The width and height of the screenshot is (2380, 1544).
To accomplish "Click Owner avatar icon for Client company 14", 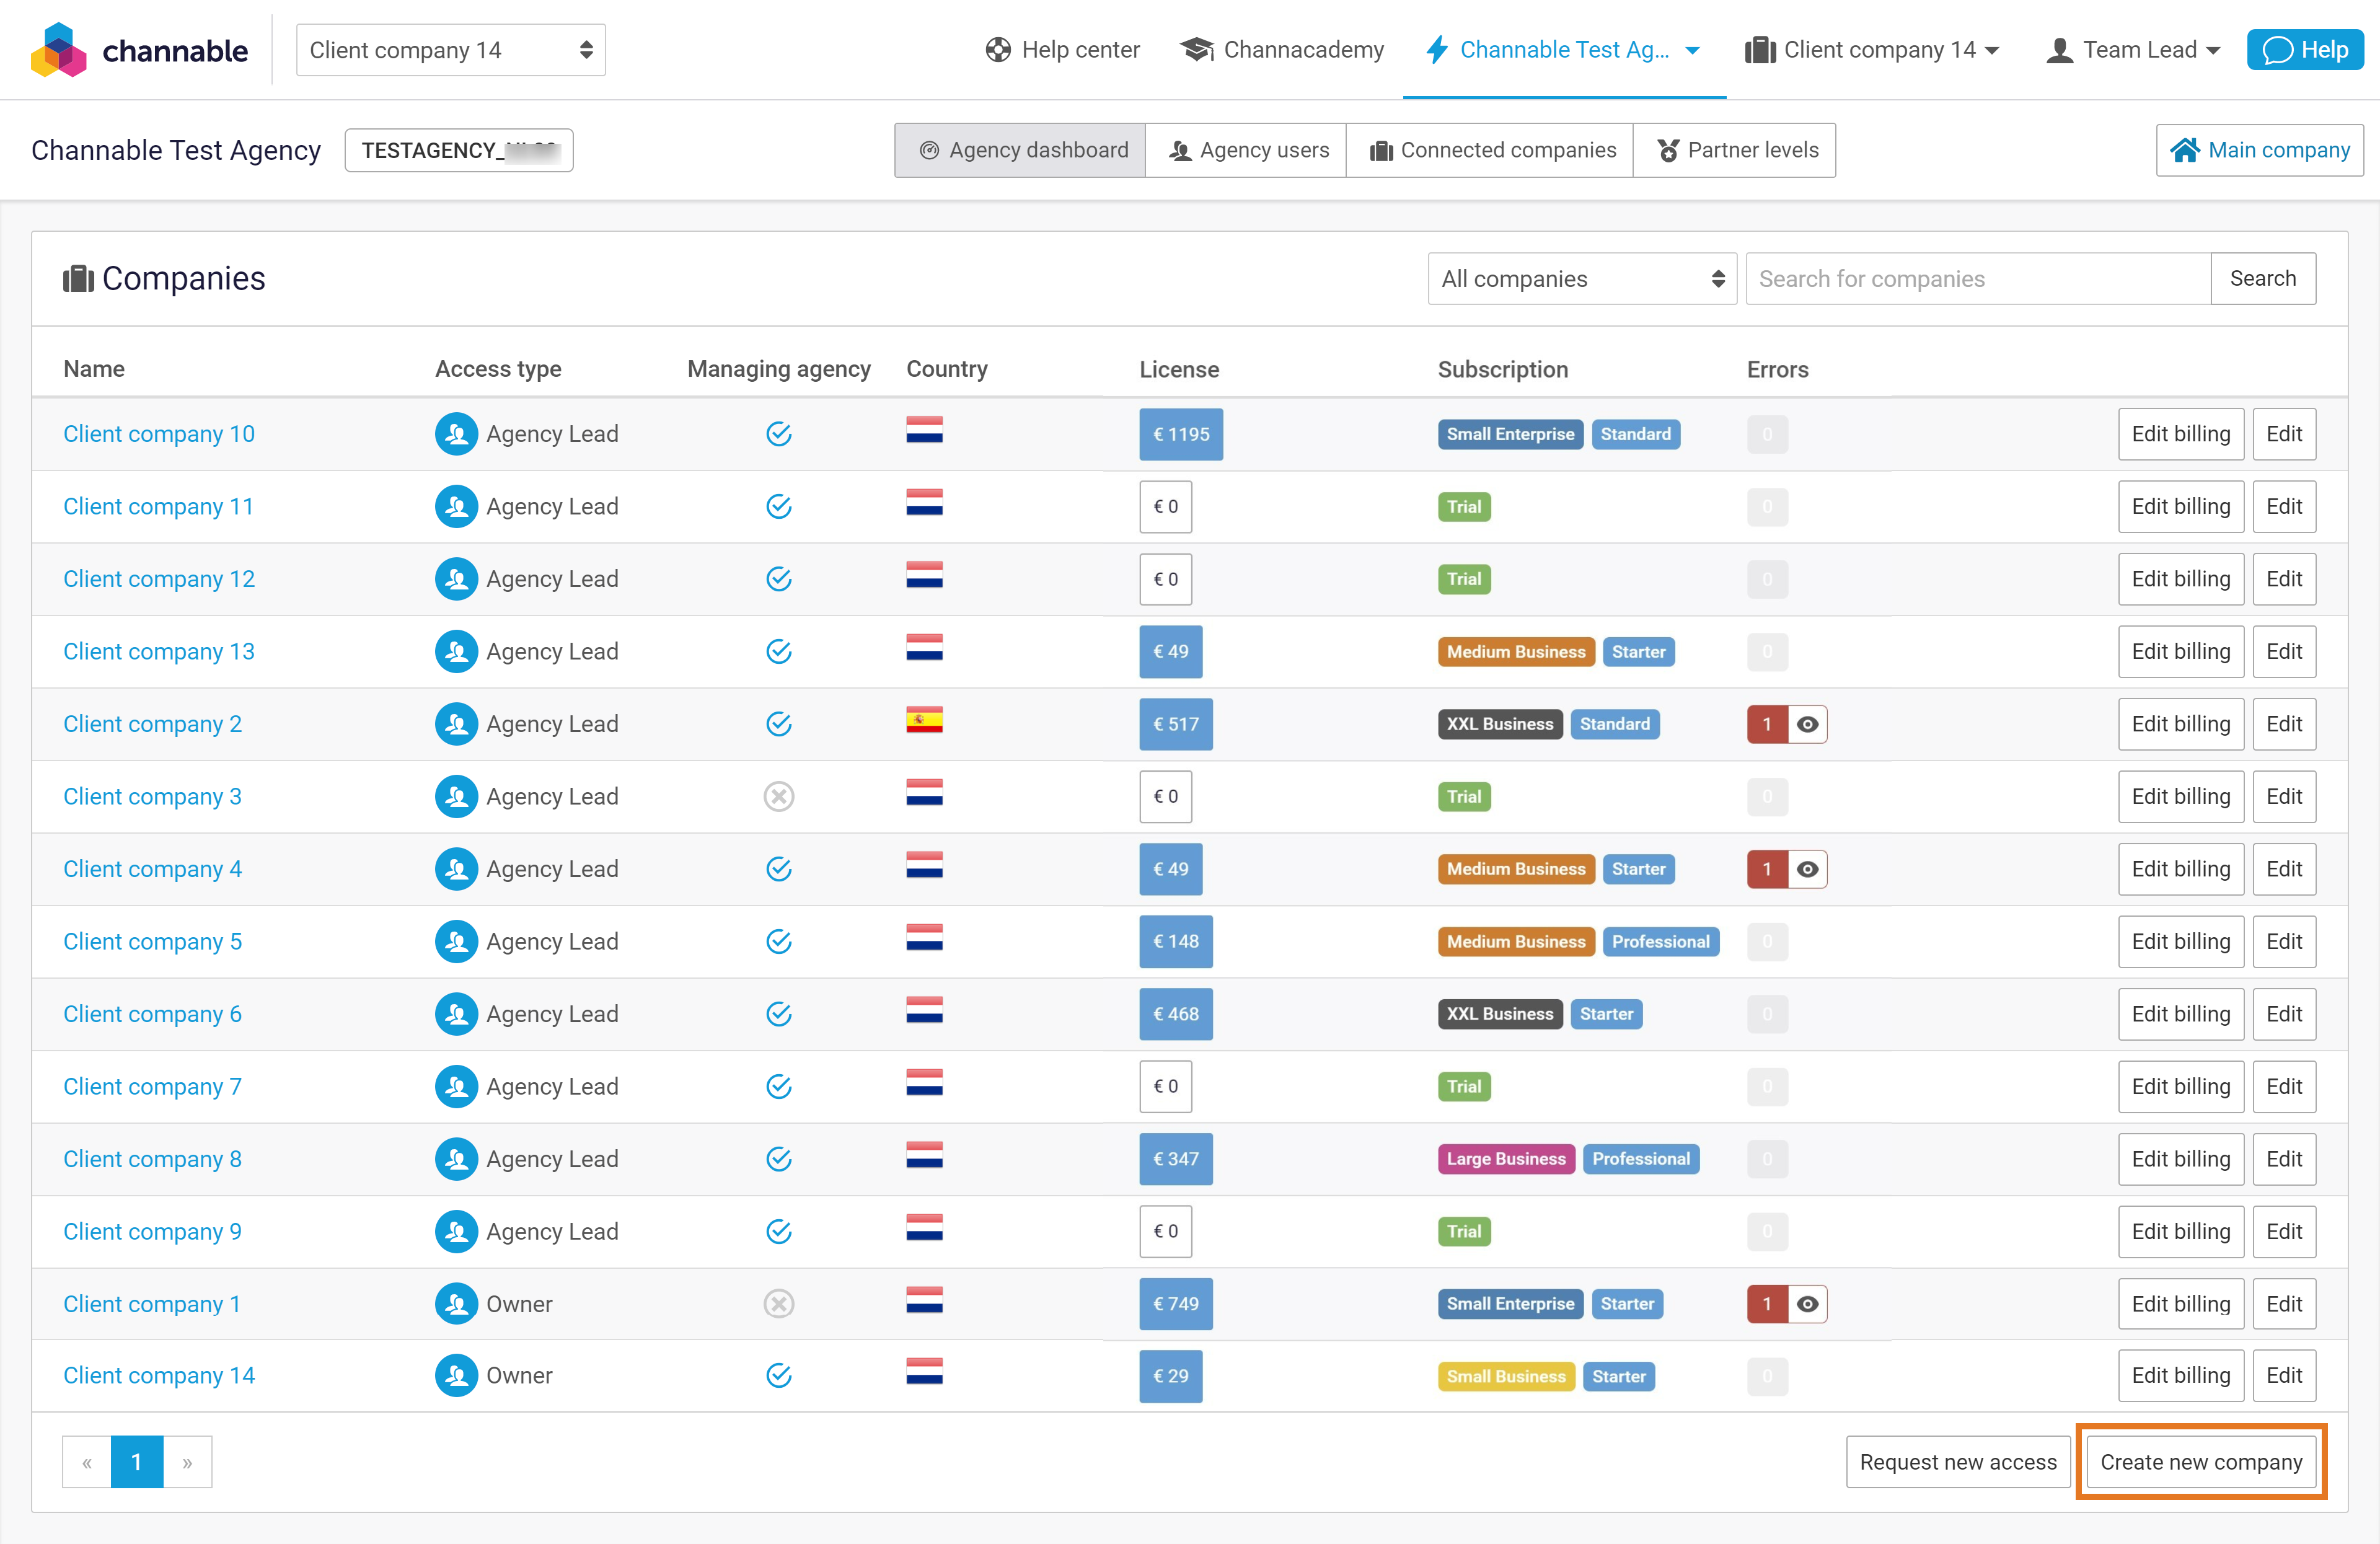I will [x=456, y=1376].
